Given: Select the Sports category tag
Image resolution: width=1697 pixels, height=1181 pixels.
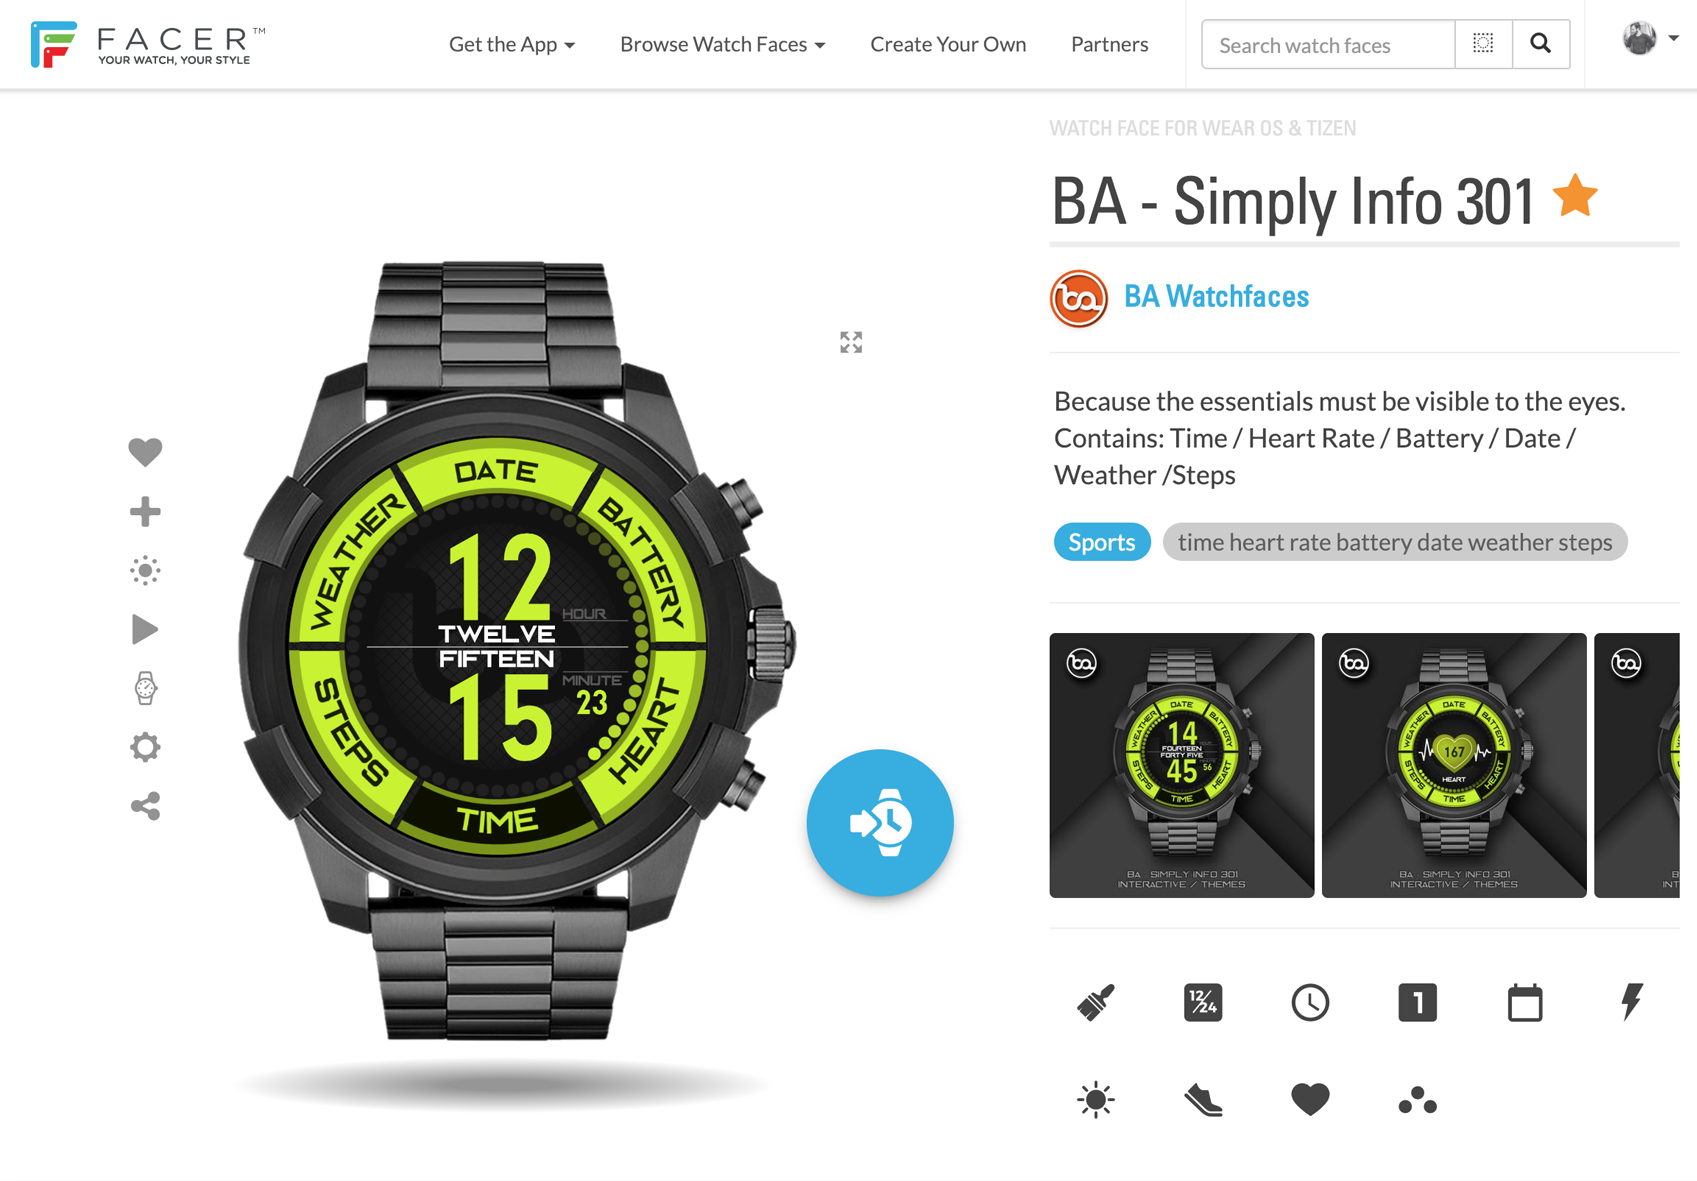Looking at the screenshot, I should coord(1102,542).
